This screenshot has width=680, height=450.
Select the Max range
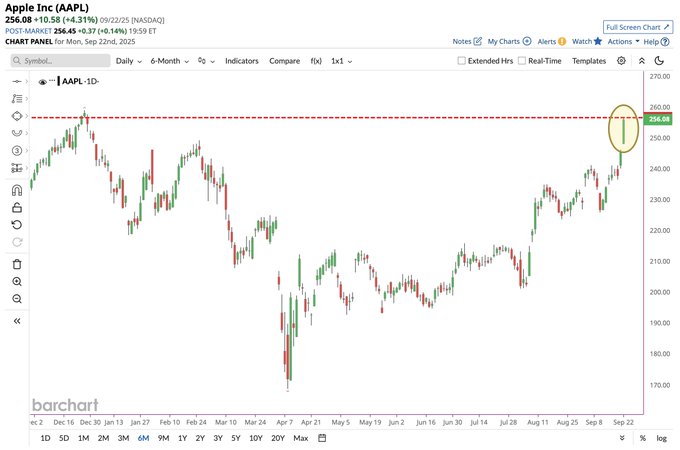click(301, 438)
